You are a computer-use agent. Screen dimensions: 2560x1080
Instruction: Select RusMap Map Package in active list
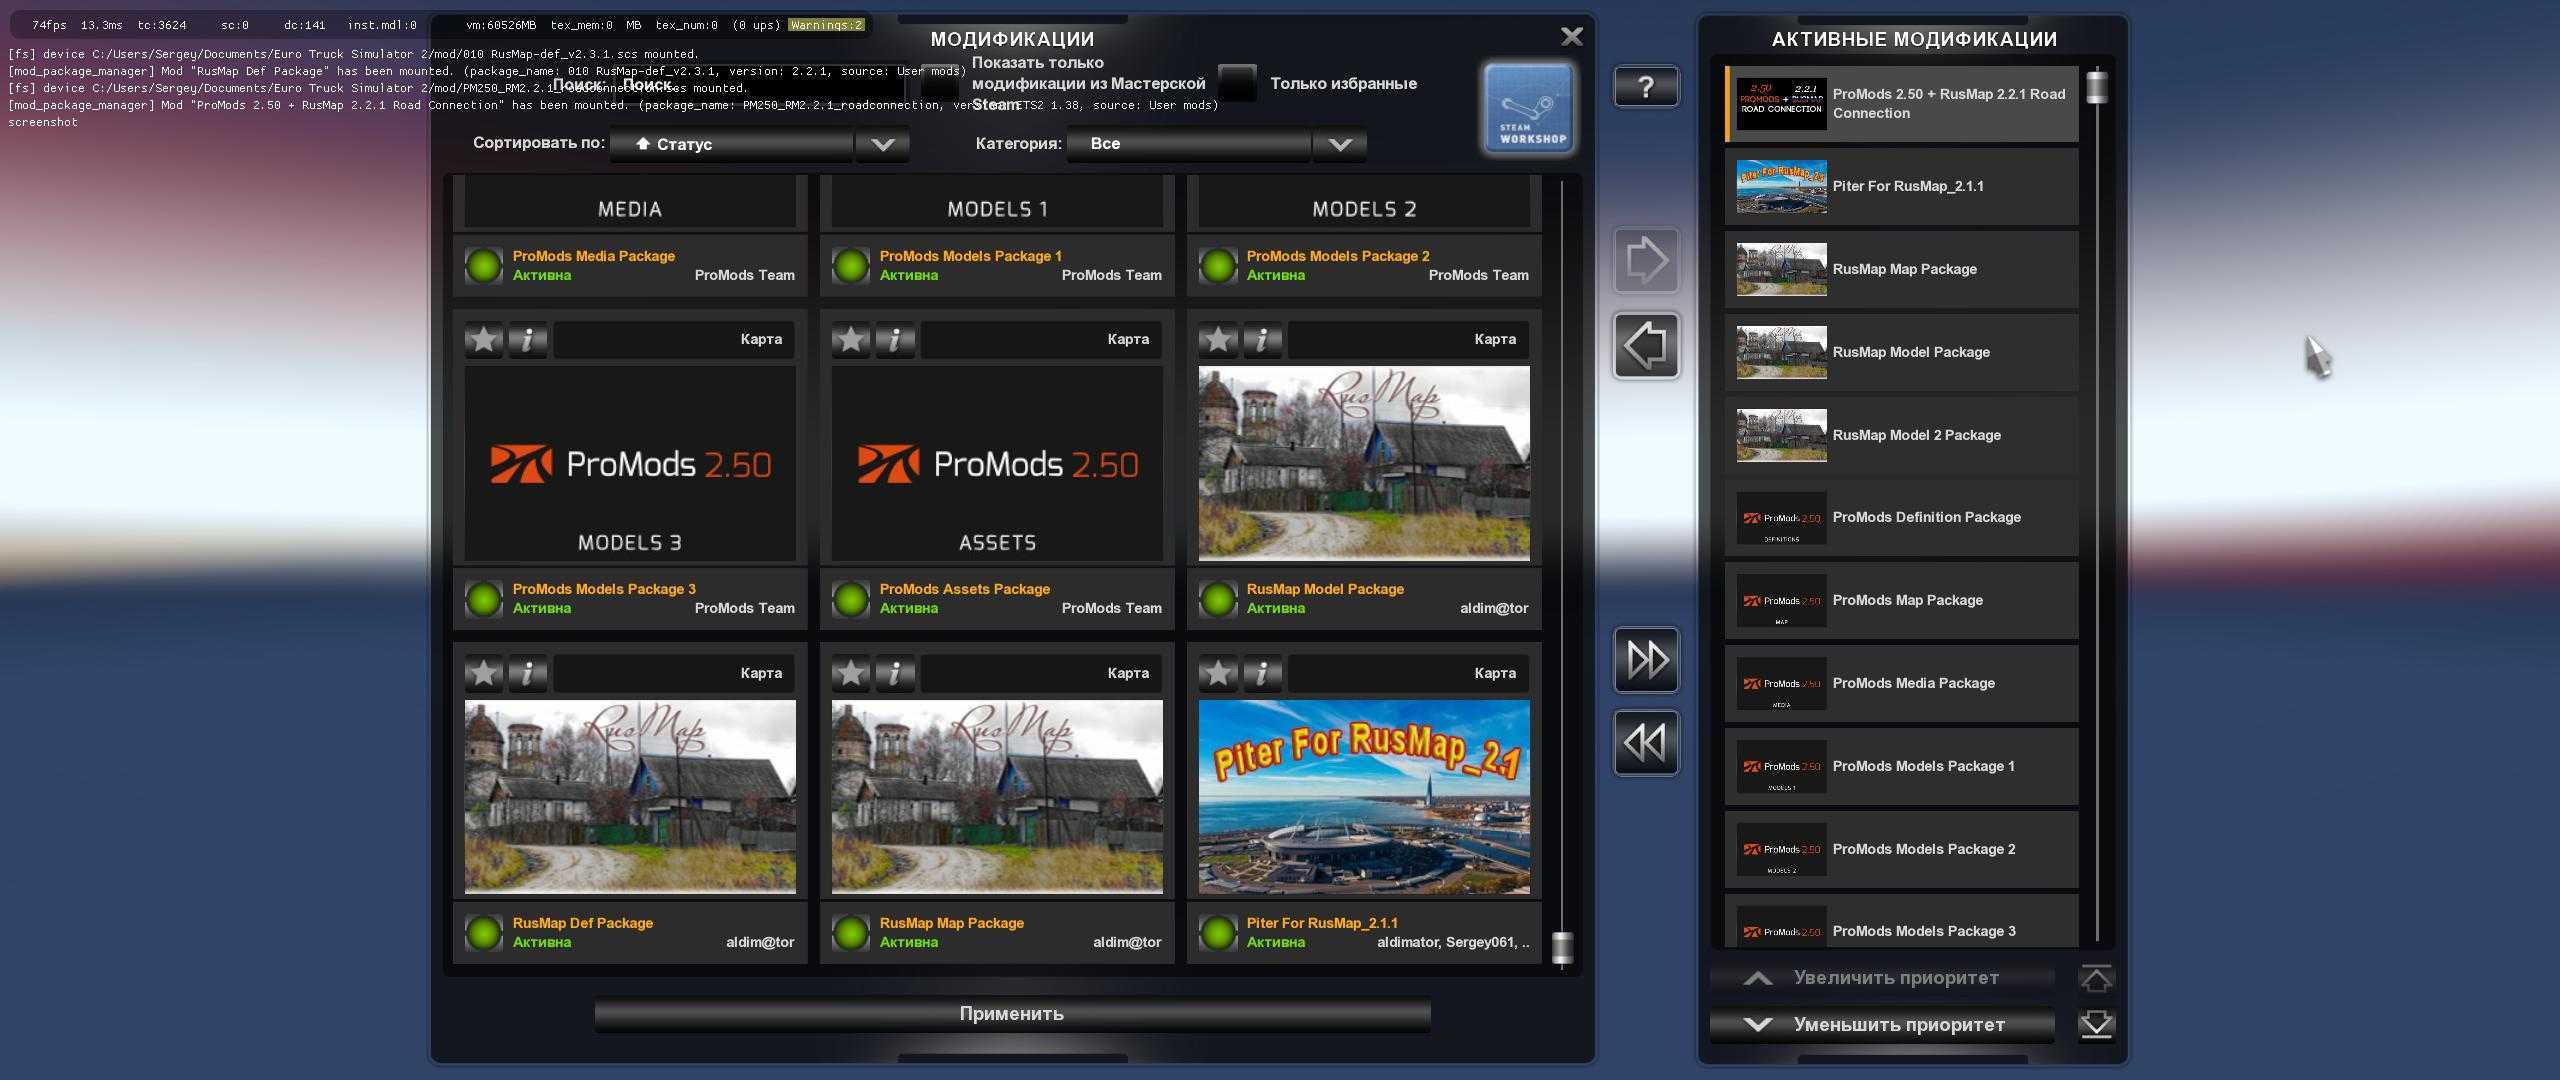tap(1901, 270)
